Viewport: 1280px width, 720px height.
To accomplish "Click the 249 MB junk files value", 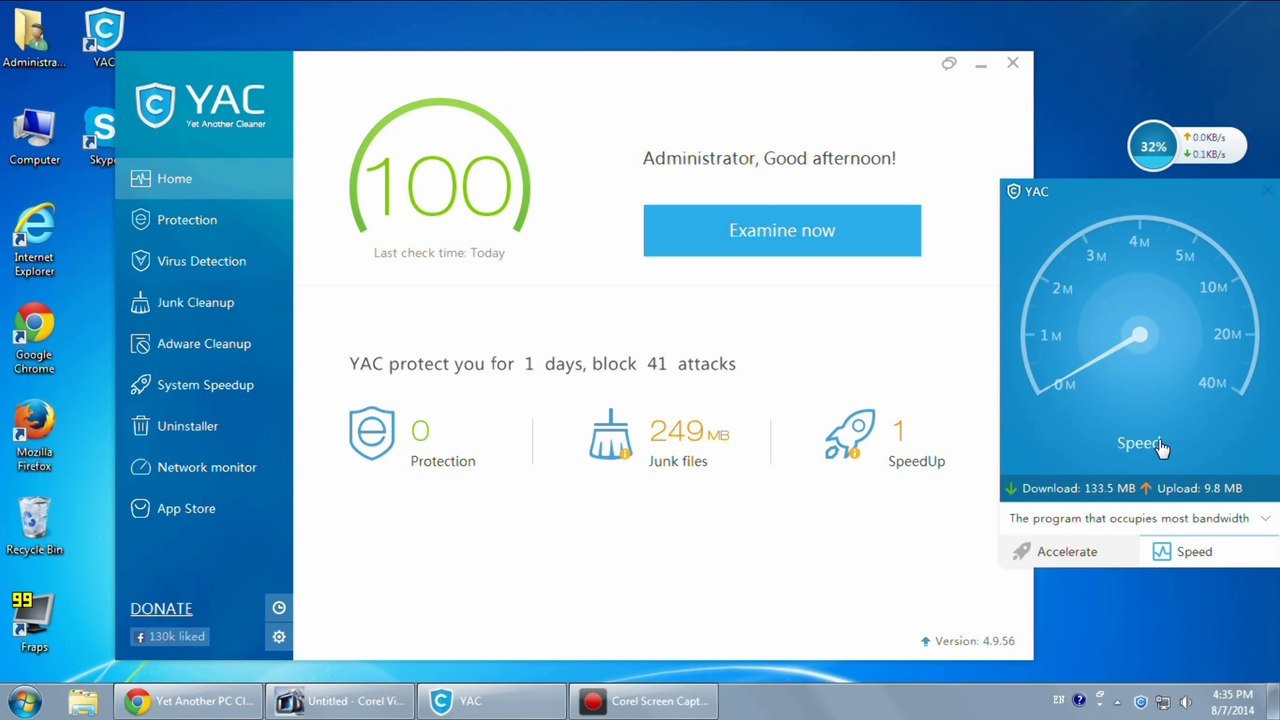I will pyautogui.click(x=689, y=431).
